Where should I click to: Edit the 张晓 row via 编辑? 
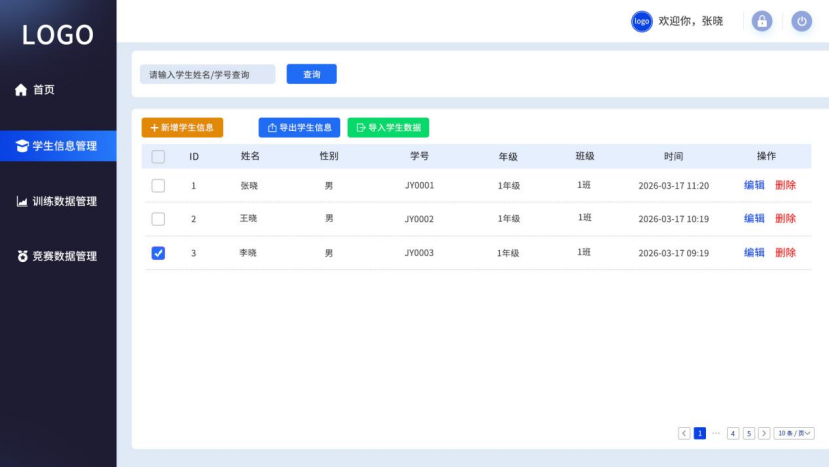[x=754, y=185]
